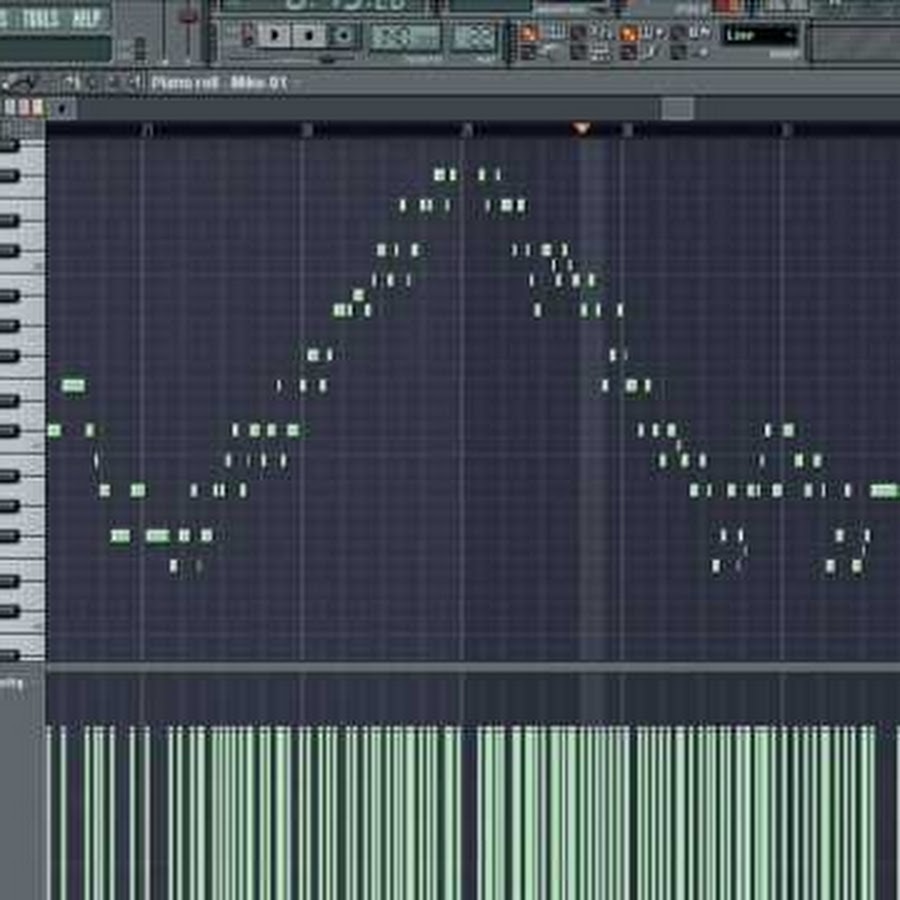900x900 pixels.
Task: Click the Record button in transport
Action: tap(343, 35)
